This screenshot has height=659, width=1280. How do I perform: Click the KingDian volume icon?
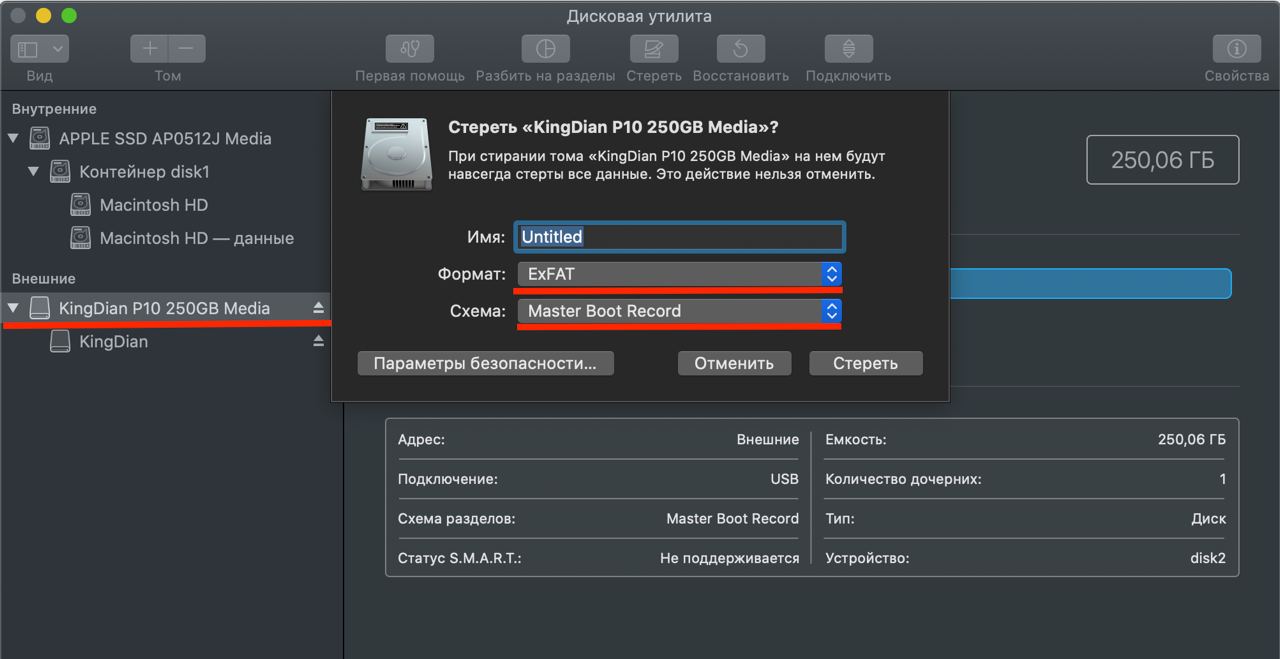60,341
